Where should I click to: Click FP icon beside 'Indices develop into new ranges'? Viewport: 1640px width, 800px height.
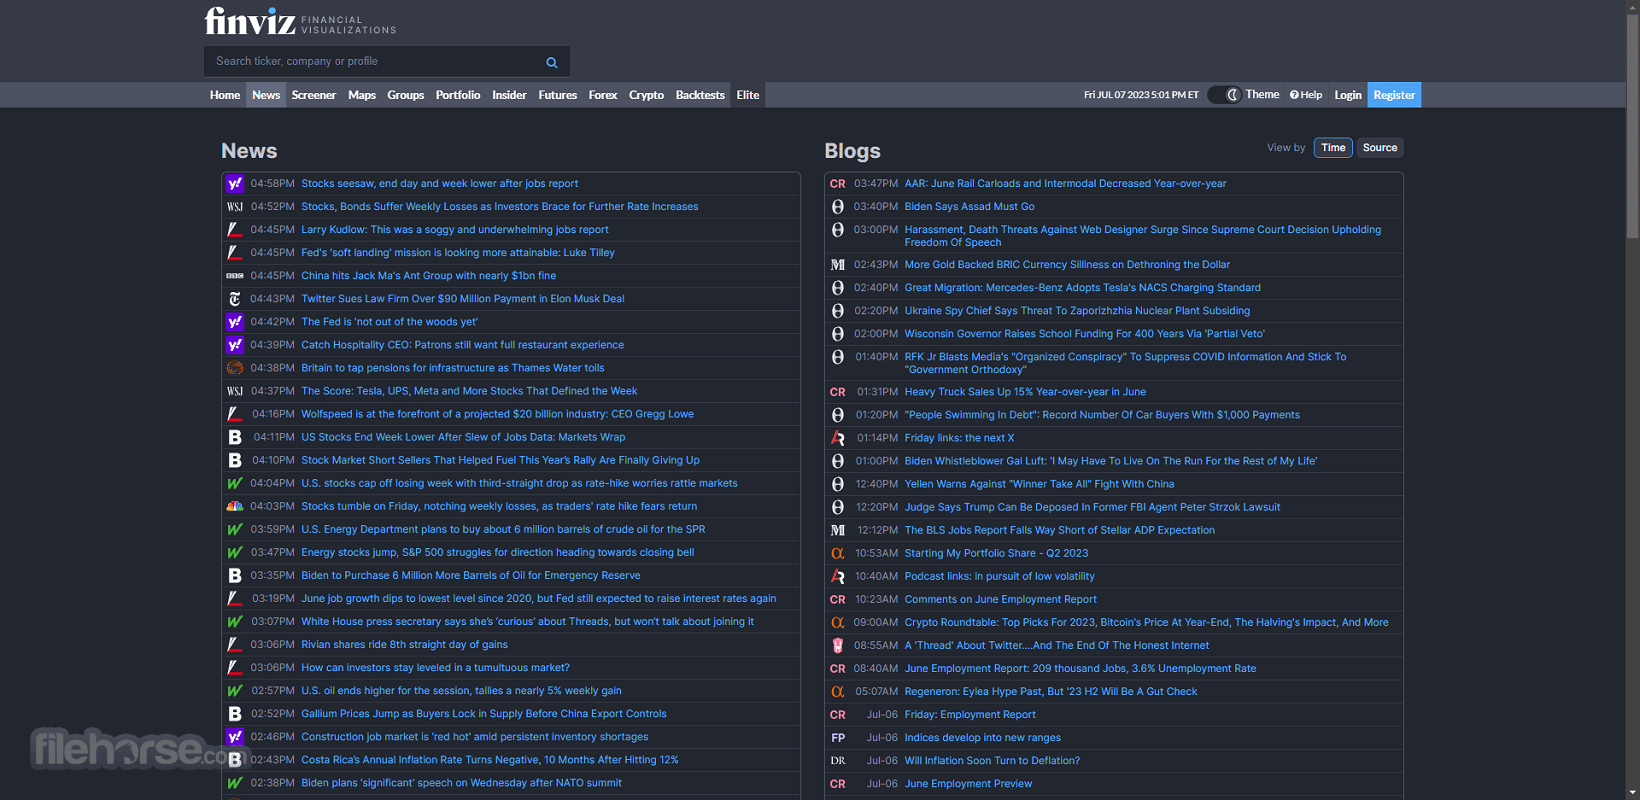pyautogui.click(x=838, y=738)
